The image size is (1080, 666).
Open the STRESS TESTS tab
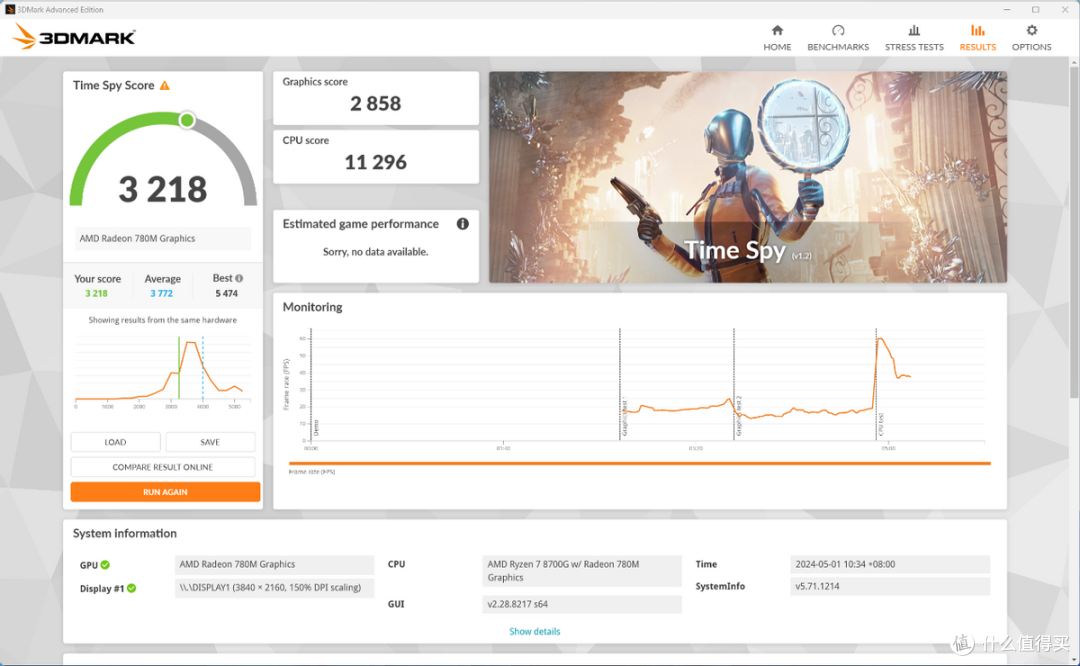tap(914, 38)
